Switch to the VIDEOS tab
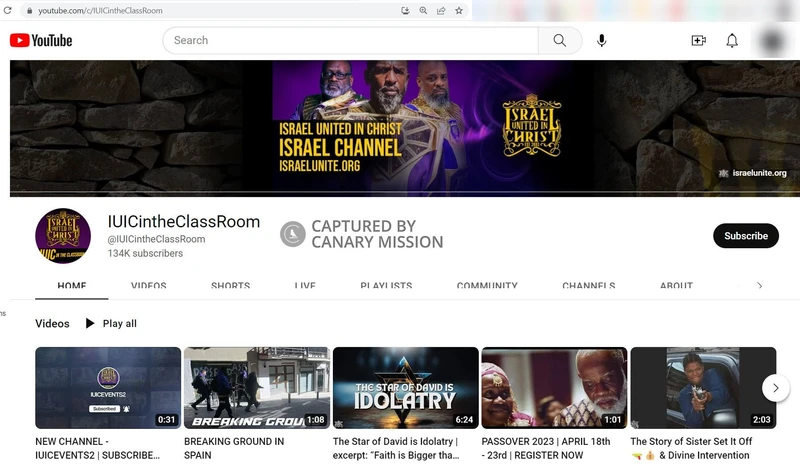This screenshot has height=468, width=800. [x=148, y=286]
